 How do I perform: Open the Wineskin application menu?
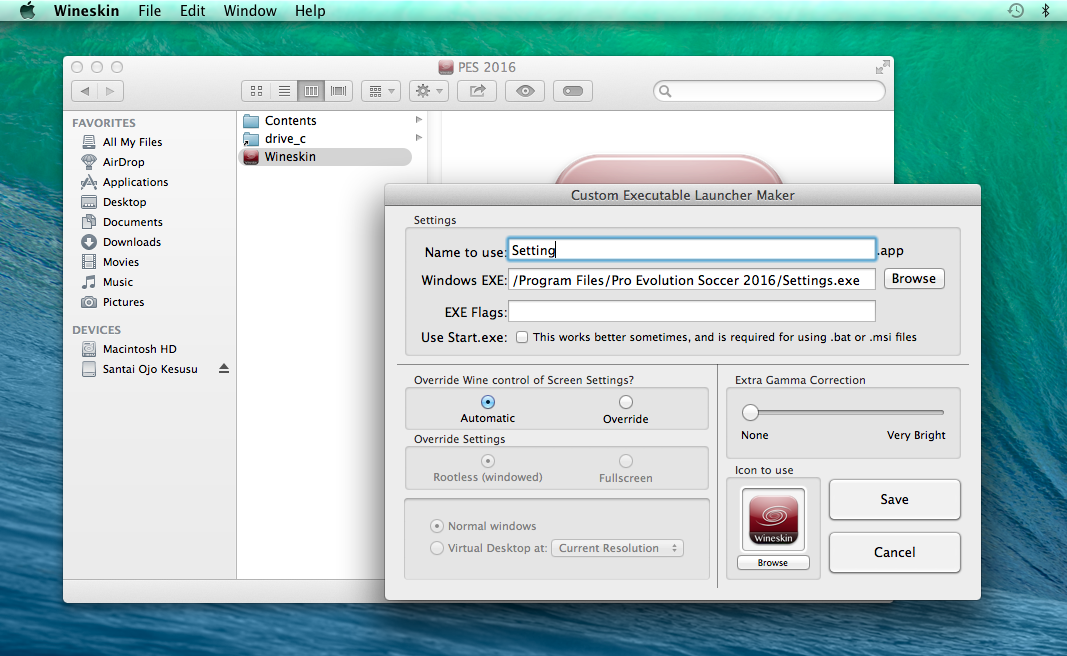click(86, 11)
